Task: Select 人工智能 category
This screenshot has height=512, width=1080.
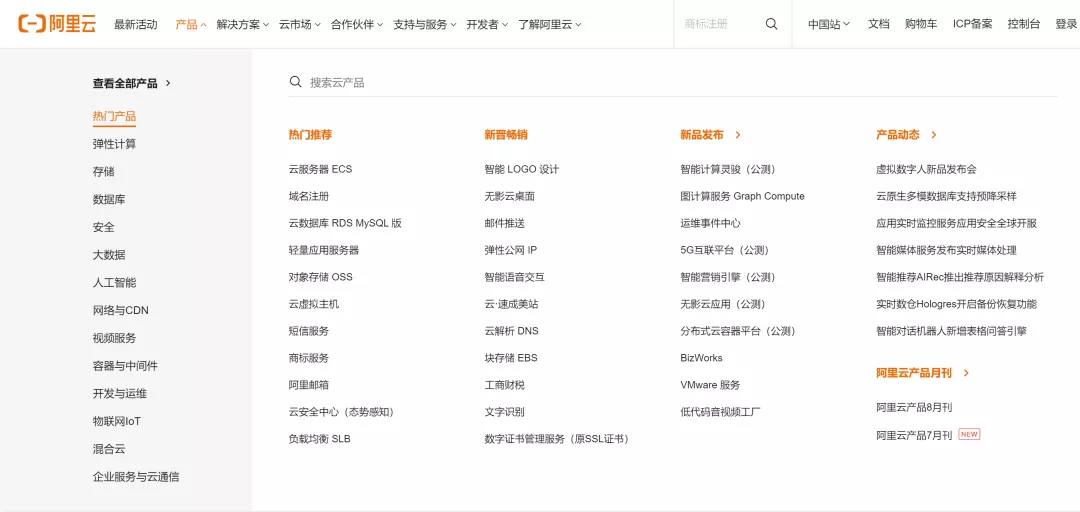Action: pos(114,283)
